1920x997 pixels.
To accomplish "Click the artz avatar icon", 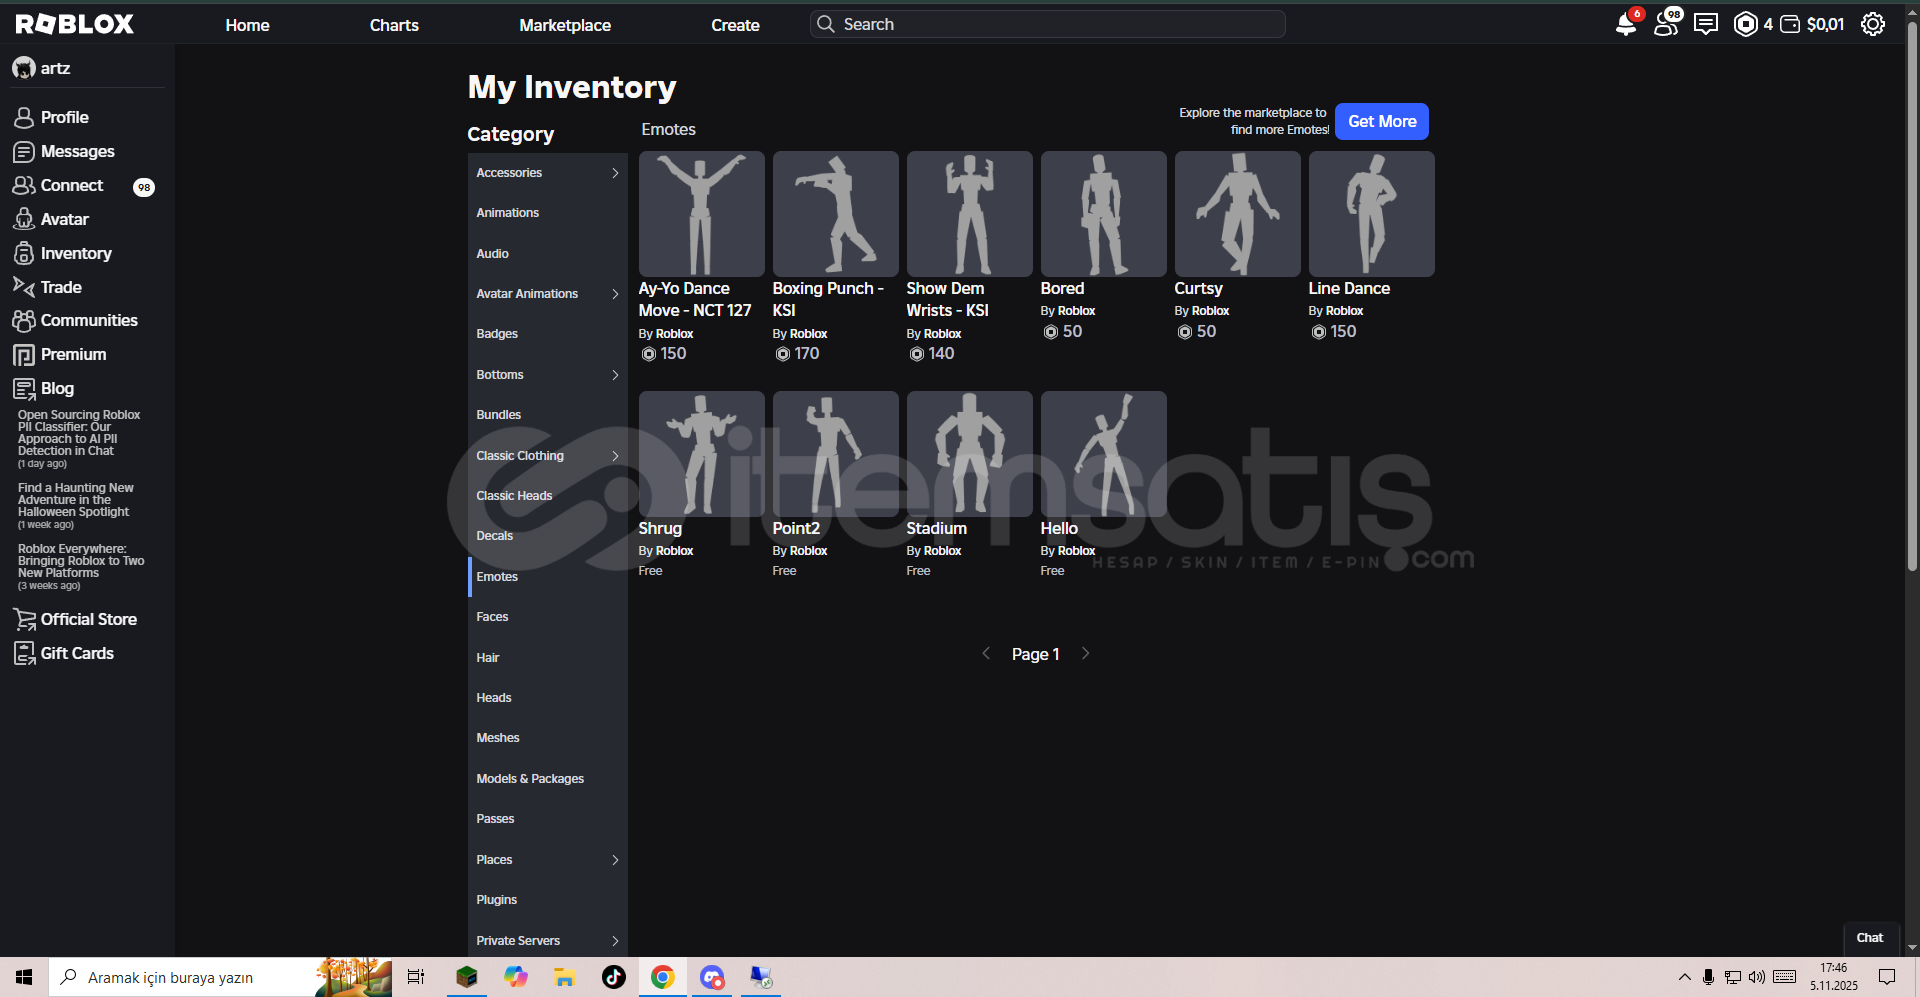I will pyautogui.click(x=24, y=68).
